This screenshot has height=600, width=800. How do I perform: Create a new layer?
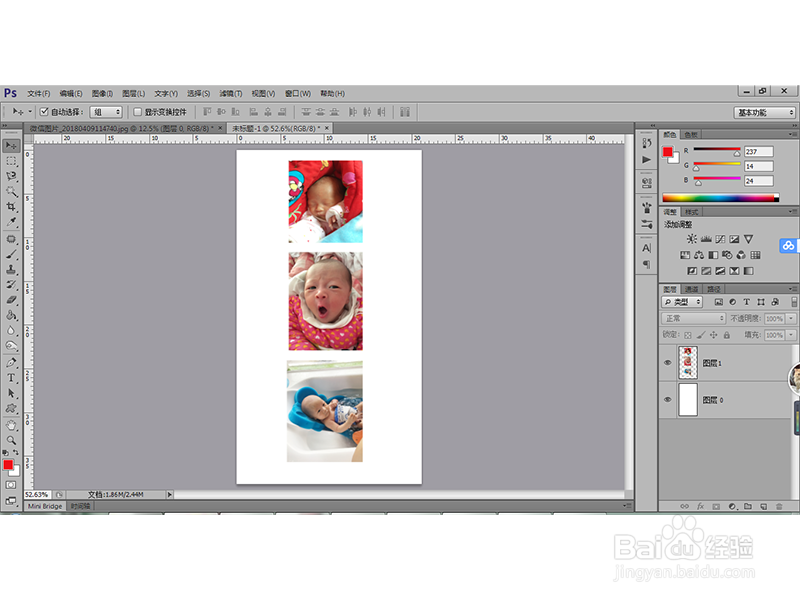763,506
